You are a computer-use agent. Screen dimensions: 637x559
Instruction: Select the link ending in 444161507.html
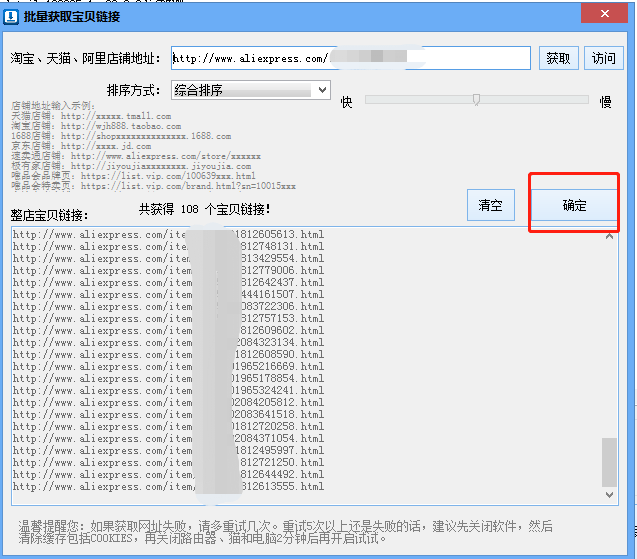(x=168, y=295)
